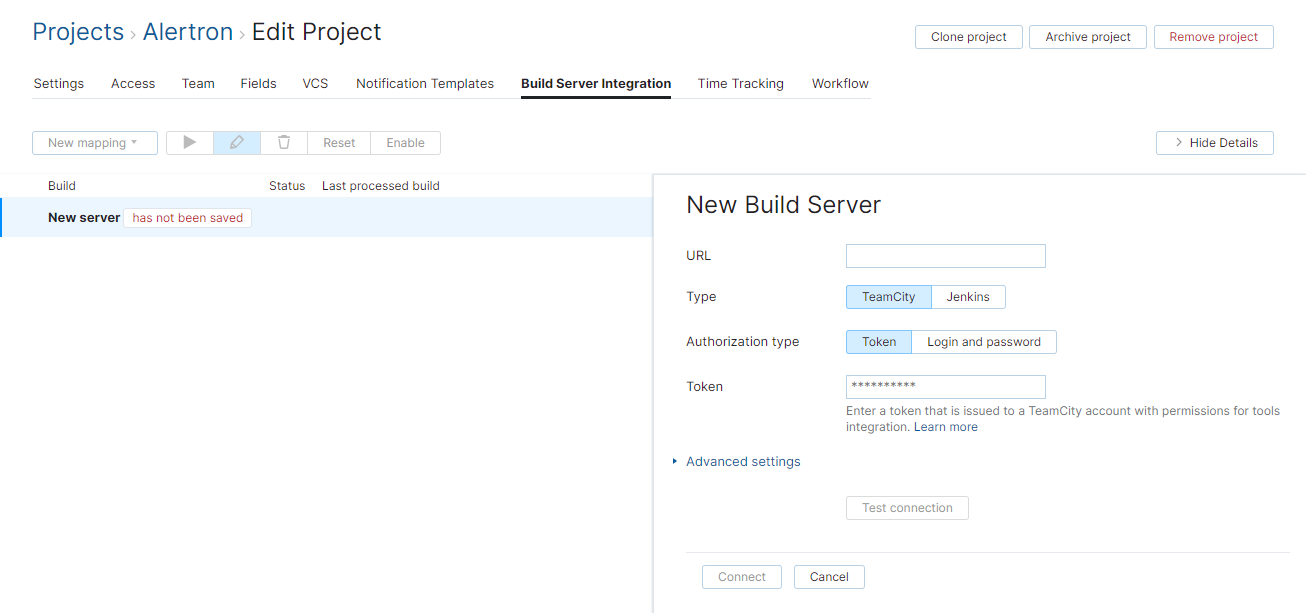Select the pencil edit mapping icon
This screenshot has height=613, width=1306.
tap(236, 142)
